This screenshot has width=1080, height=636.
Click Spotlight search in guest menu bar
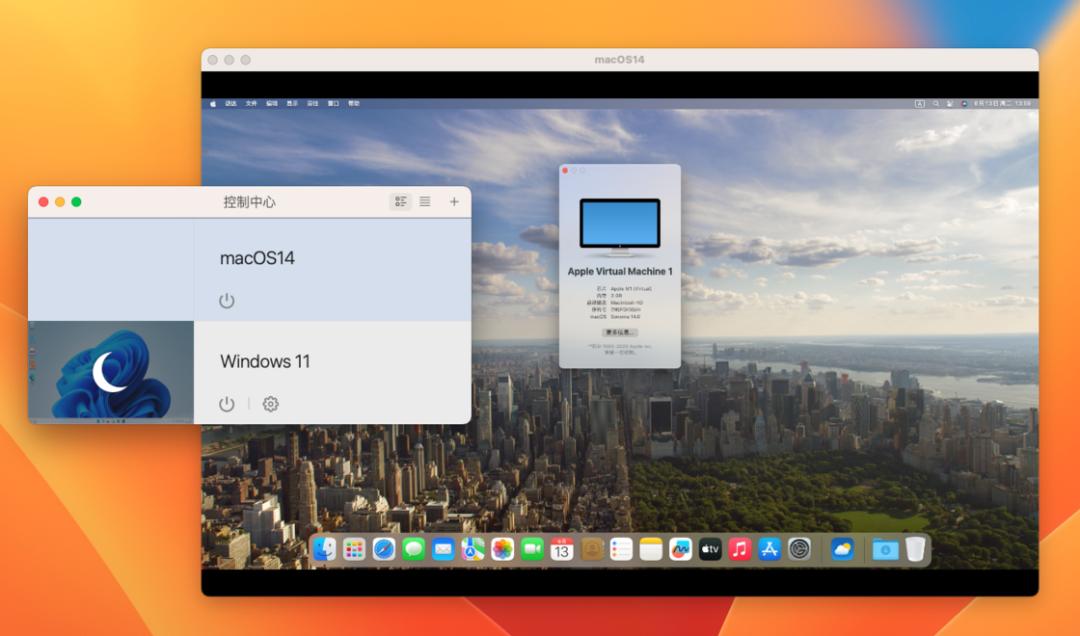click(x=935, y=103)
